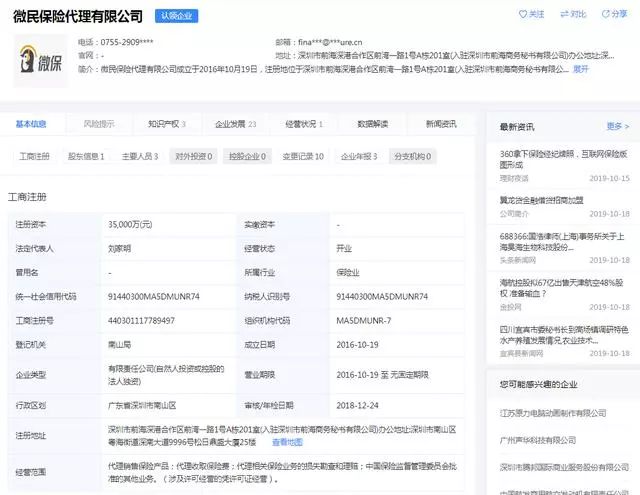Click business term 2016-10-19 至 无固定期限
Viewport: 640px width, 495px height.
(x=382, y=375)
